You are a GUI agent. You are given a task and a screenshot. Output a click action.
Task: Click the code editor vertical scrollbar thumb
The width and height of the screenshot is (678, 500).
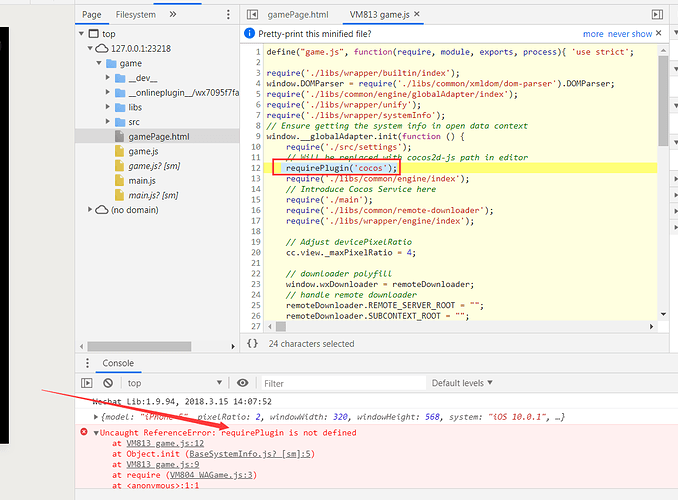663,100
